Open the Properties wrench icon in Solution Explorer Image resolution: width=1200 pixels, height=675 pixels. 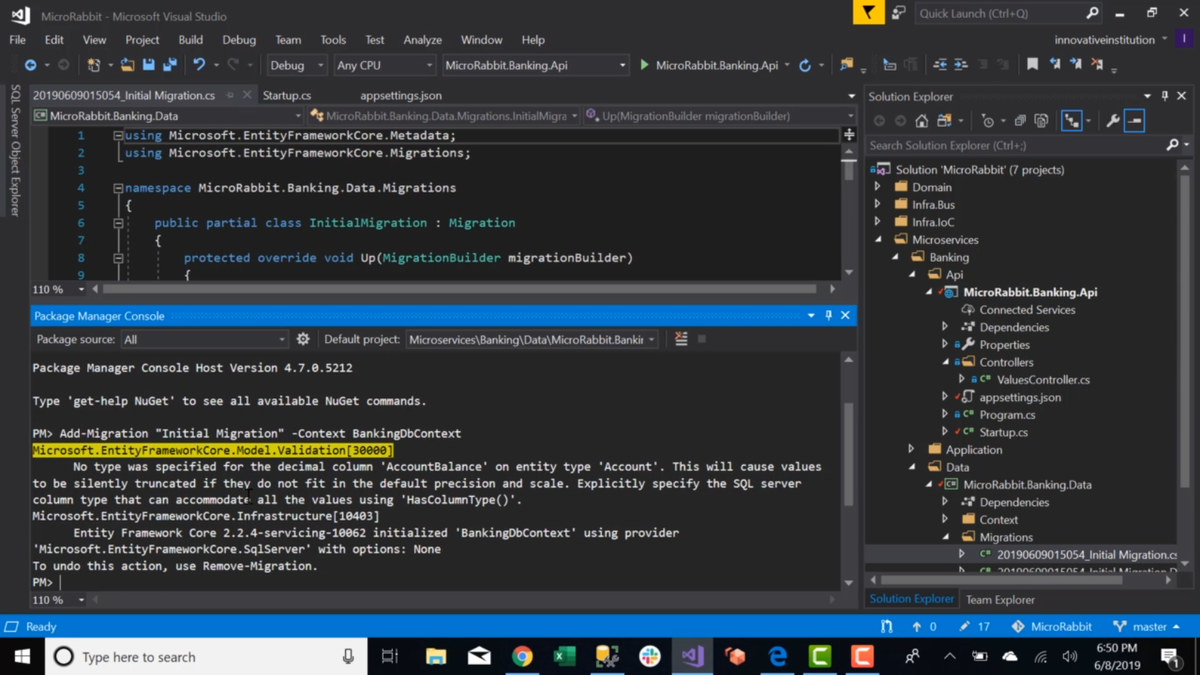1113,121
